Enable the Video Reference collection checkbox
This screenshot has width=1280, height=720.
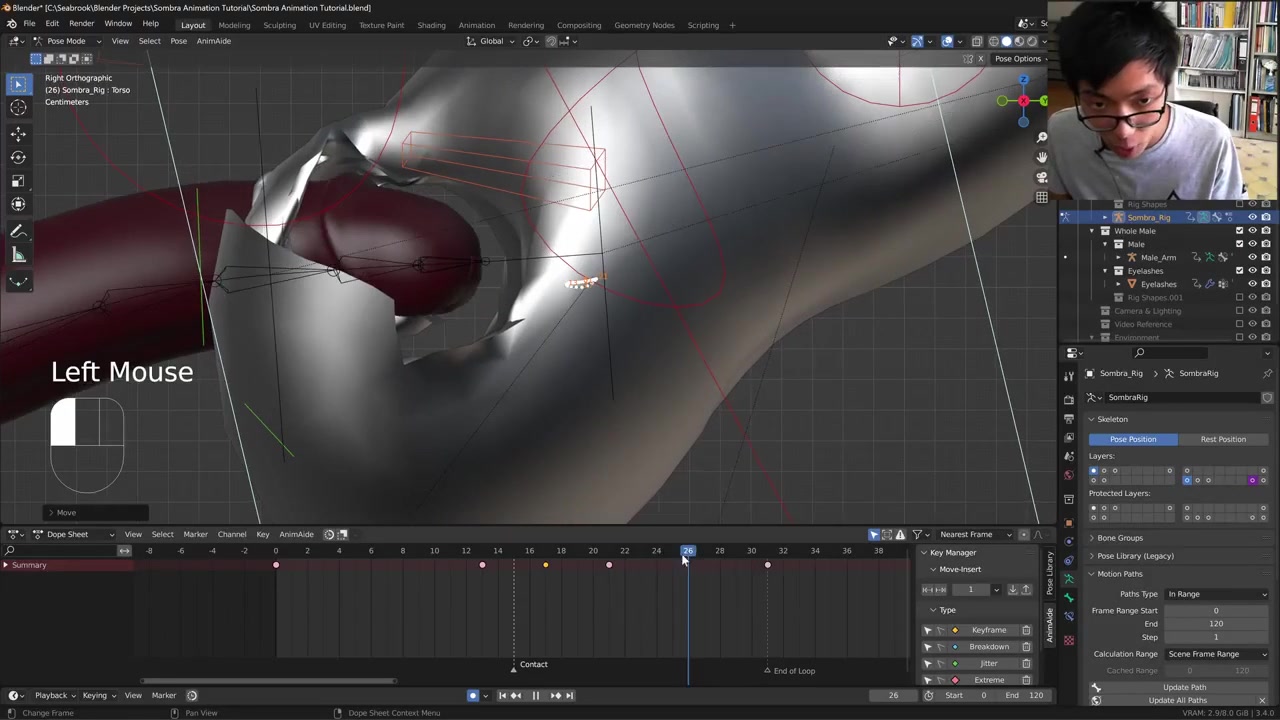1239,324
